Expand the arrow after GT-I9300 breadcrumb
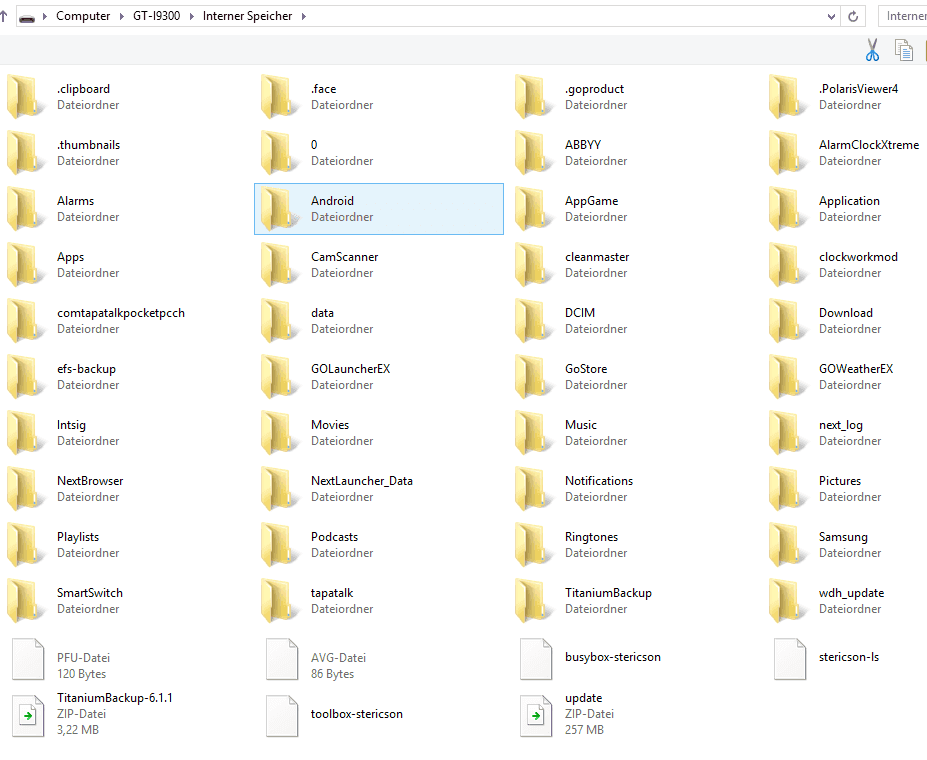 coord(192,17)
